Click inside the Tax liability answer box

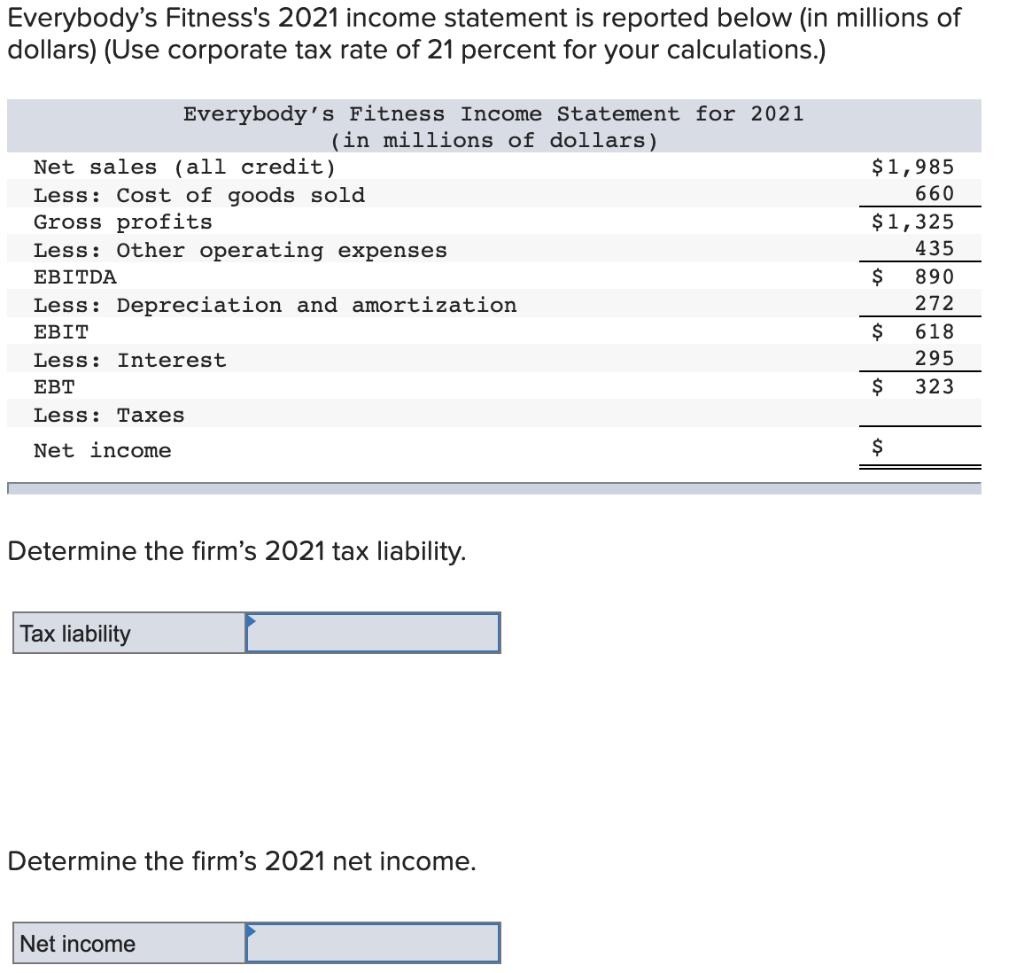point(373,632)
